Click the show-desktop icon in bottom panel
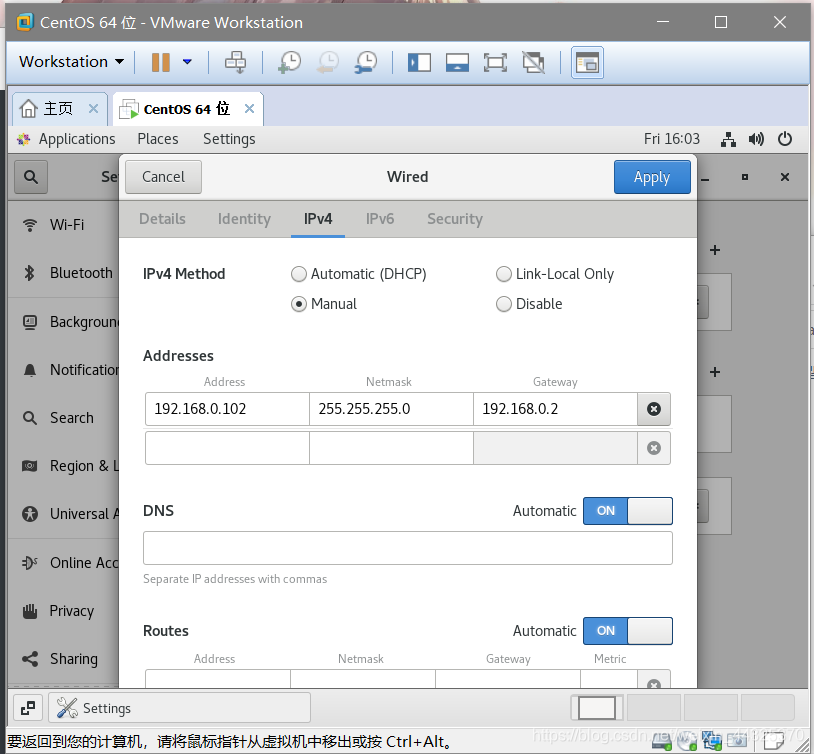Viewport: 814px width, 754px height. click(x=28, y=708)
